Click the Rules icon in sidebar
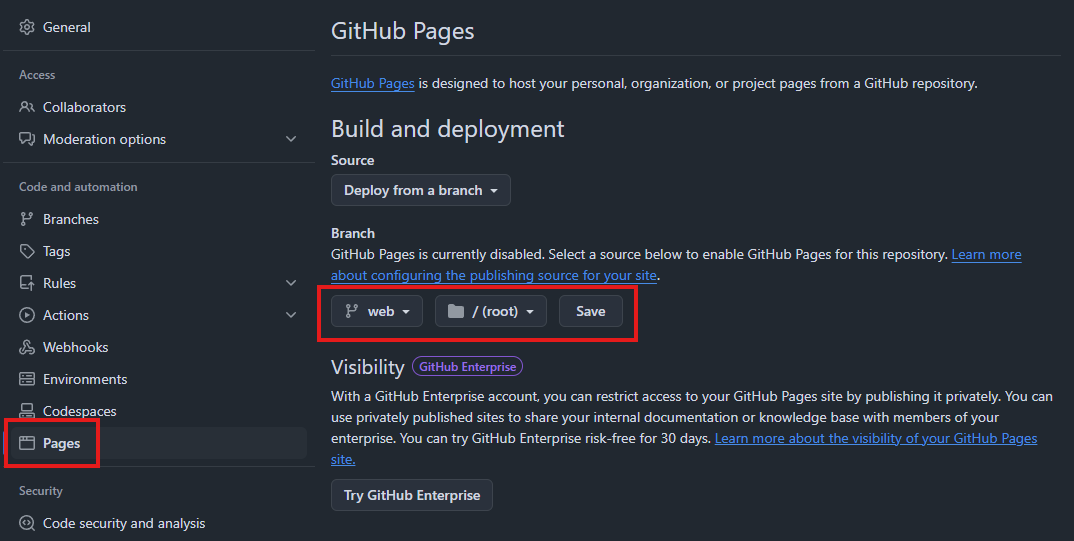Screen dimensions: 1074x541 (x=27, y=283)
